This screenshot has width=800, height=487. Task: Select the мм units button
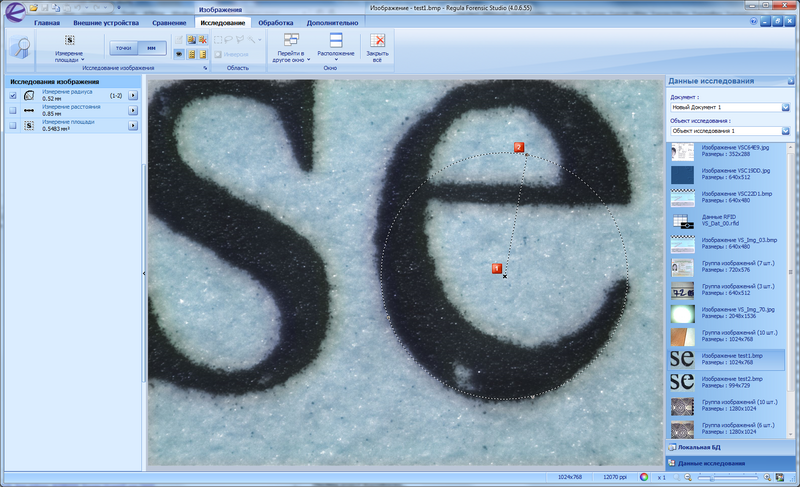(151, 46)
